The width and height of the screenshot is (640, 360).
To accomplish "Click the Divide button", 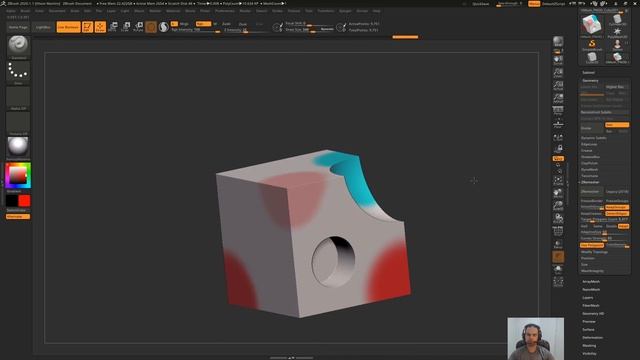I will point(592,128).
